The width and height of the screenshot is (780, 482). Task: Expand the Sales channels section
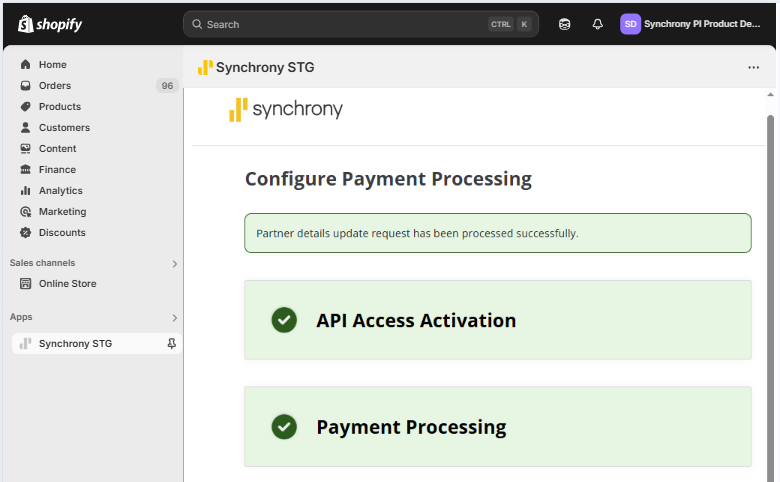pyautogui.click(x=174, y=264)
